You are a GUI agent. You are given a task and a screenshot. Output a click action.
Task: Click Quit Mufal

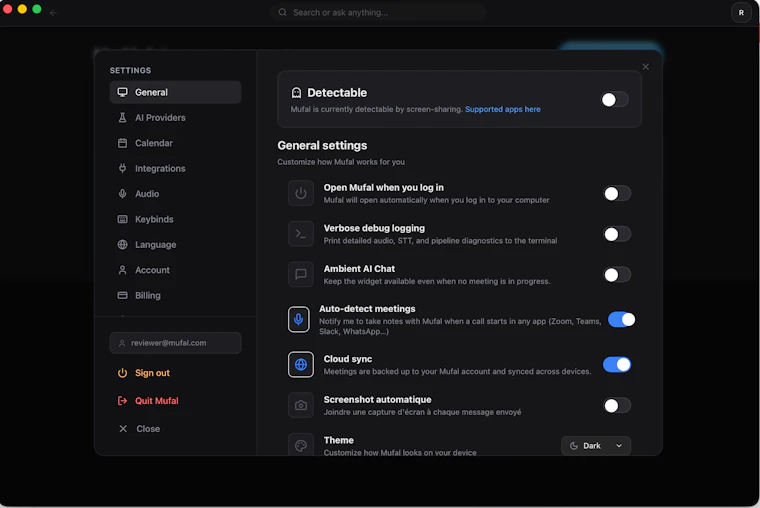[157, 400]
